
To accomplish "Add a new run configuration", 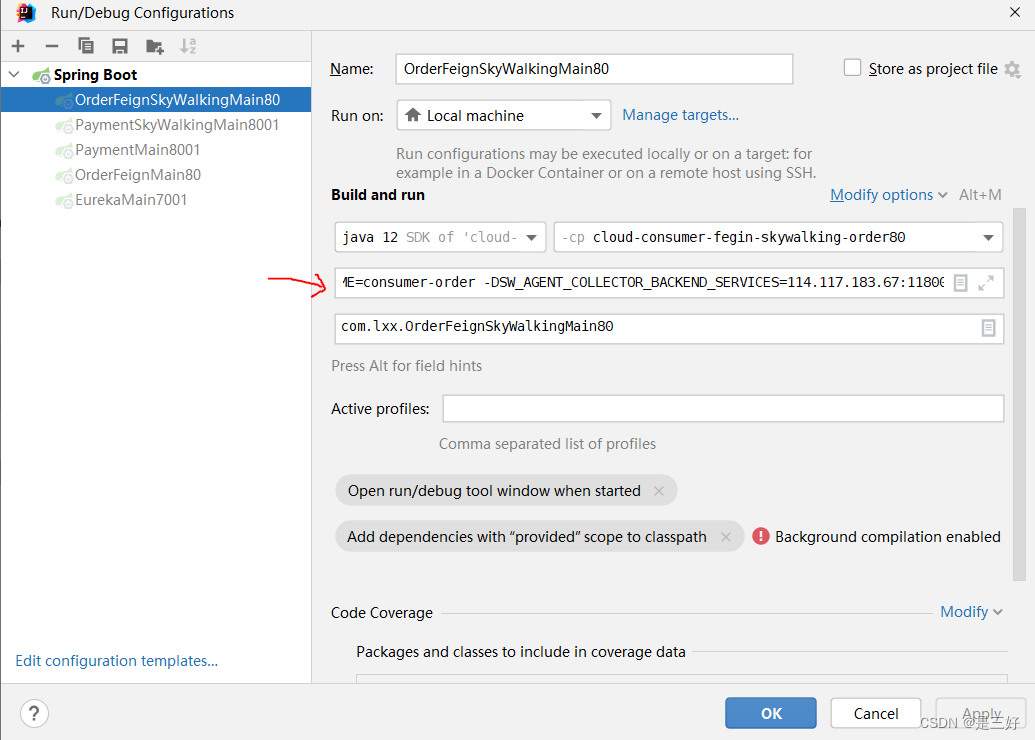I will [18, 46].
